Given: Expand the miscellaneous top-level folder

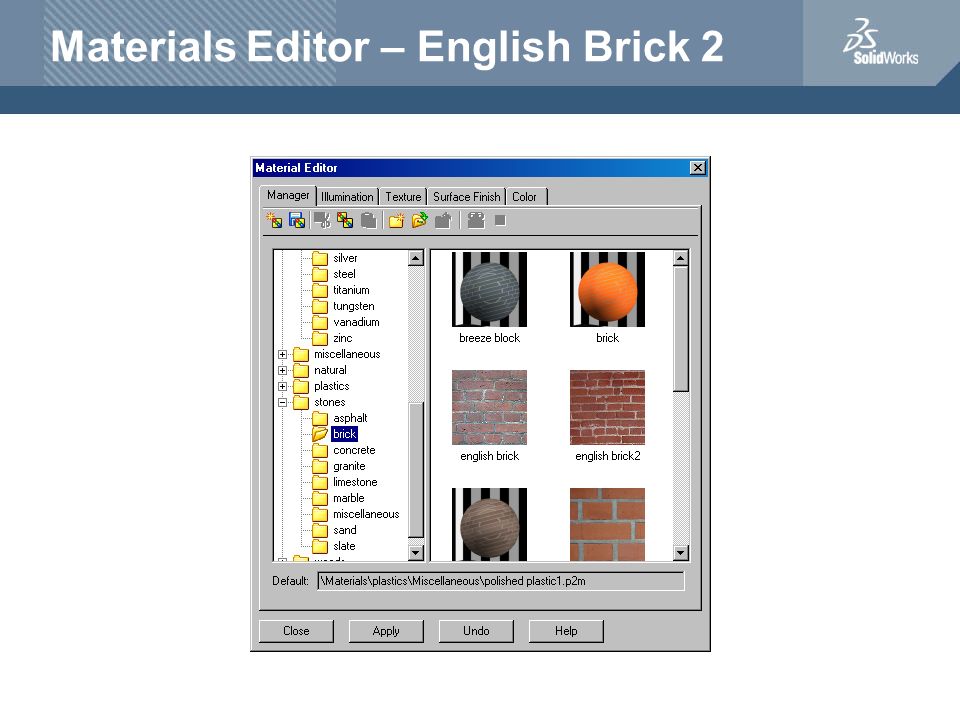Looking at the screenshot, I should [x=282, y=354].
